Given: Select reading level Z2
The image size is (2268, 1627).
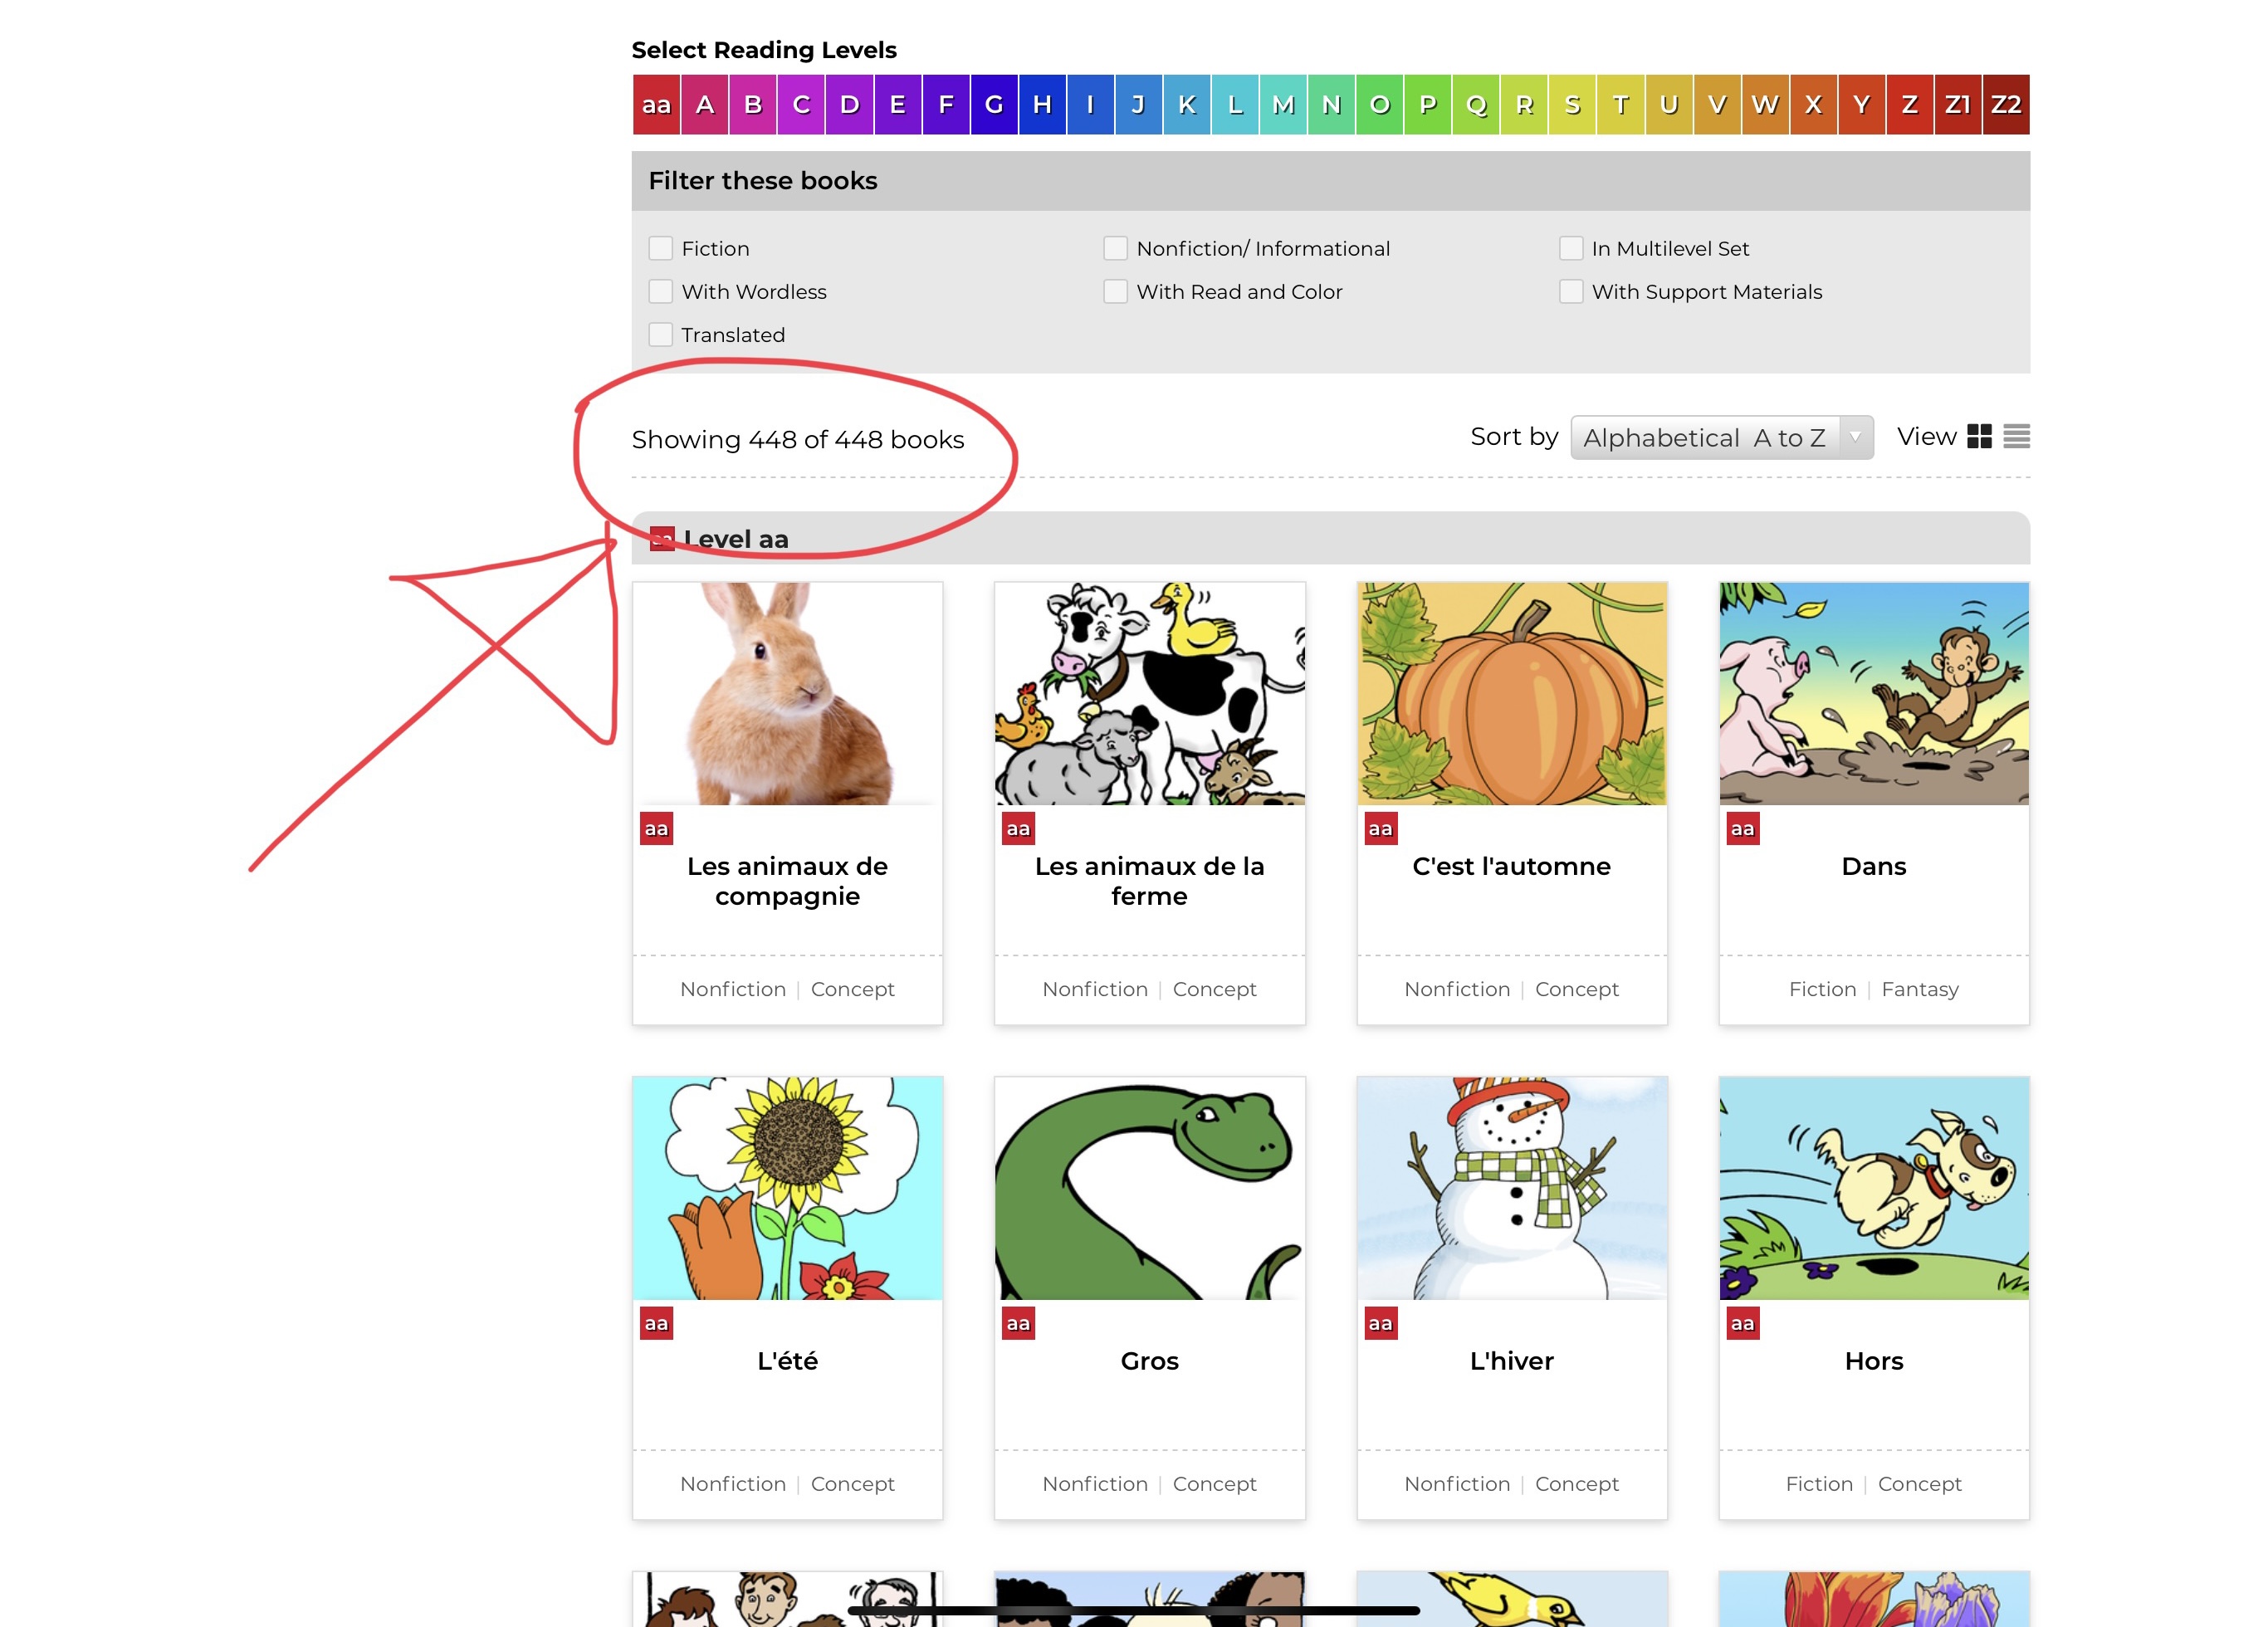Looking at the screenshot, I should (x=2005, y=105).
